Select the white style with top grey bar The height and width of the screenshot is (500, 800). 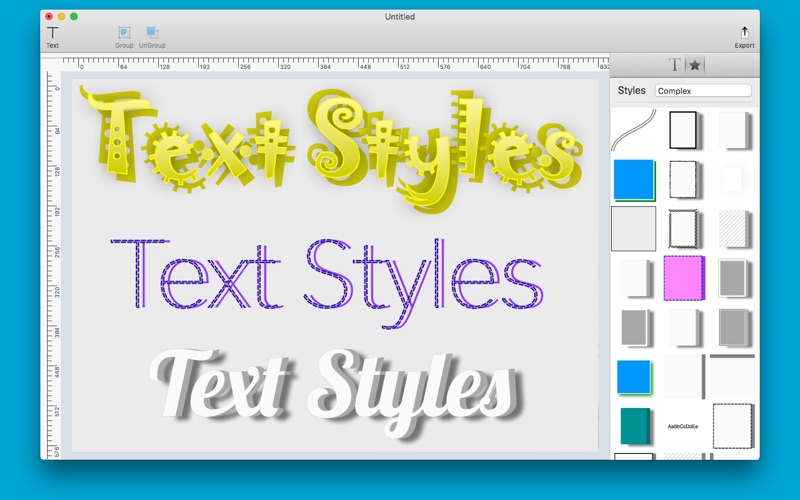pyautogui.click(x=732, y=375)
